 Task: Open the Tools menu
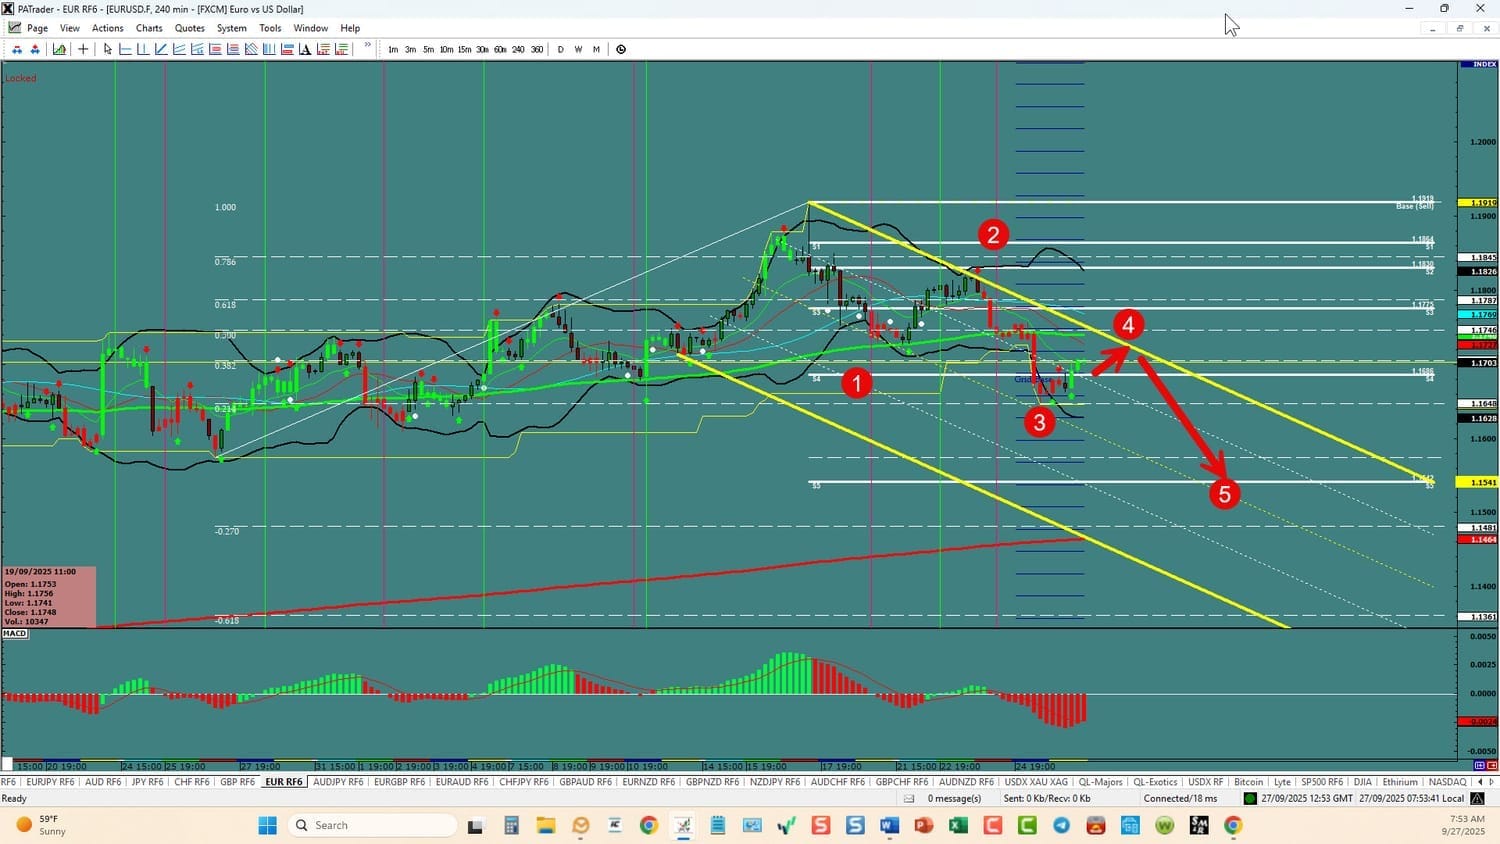coord(270,28)
